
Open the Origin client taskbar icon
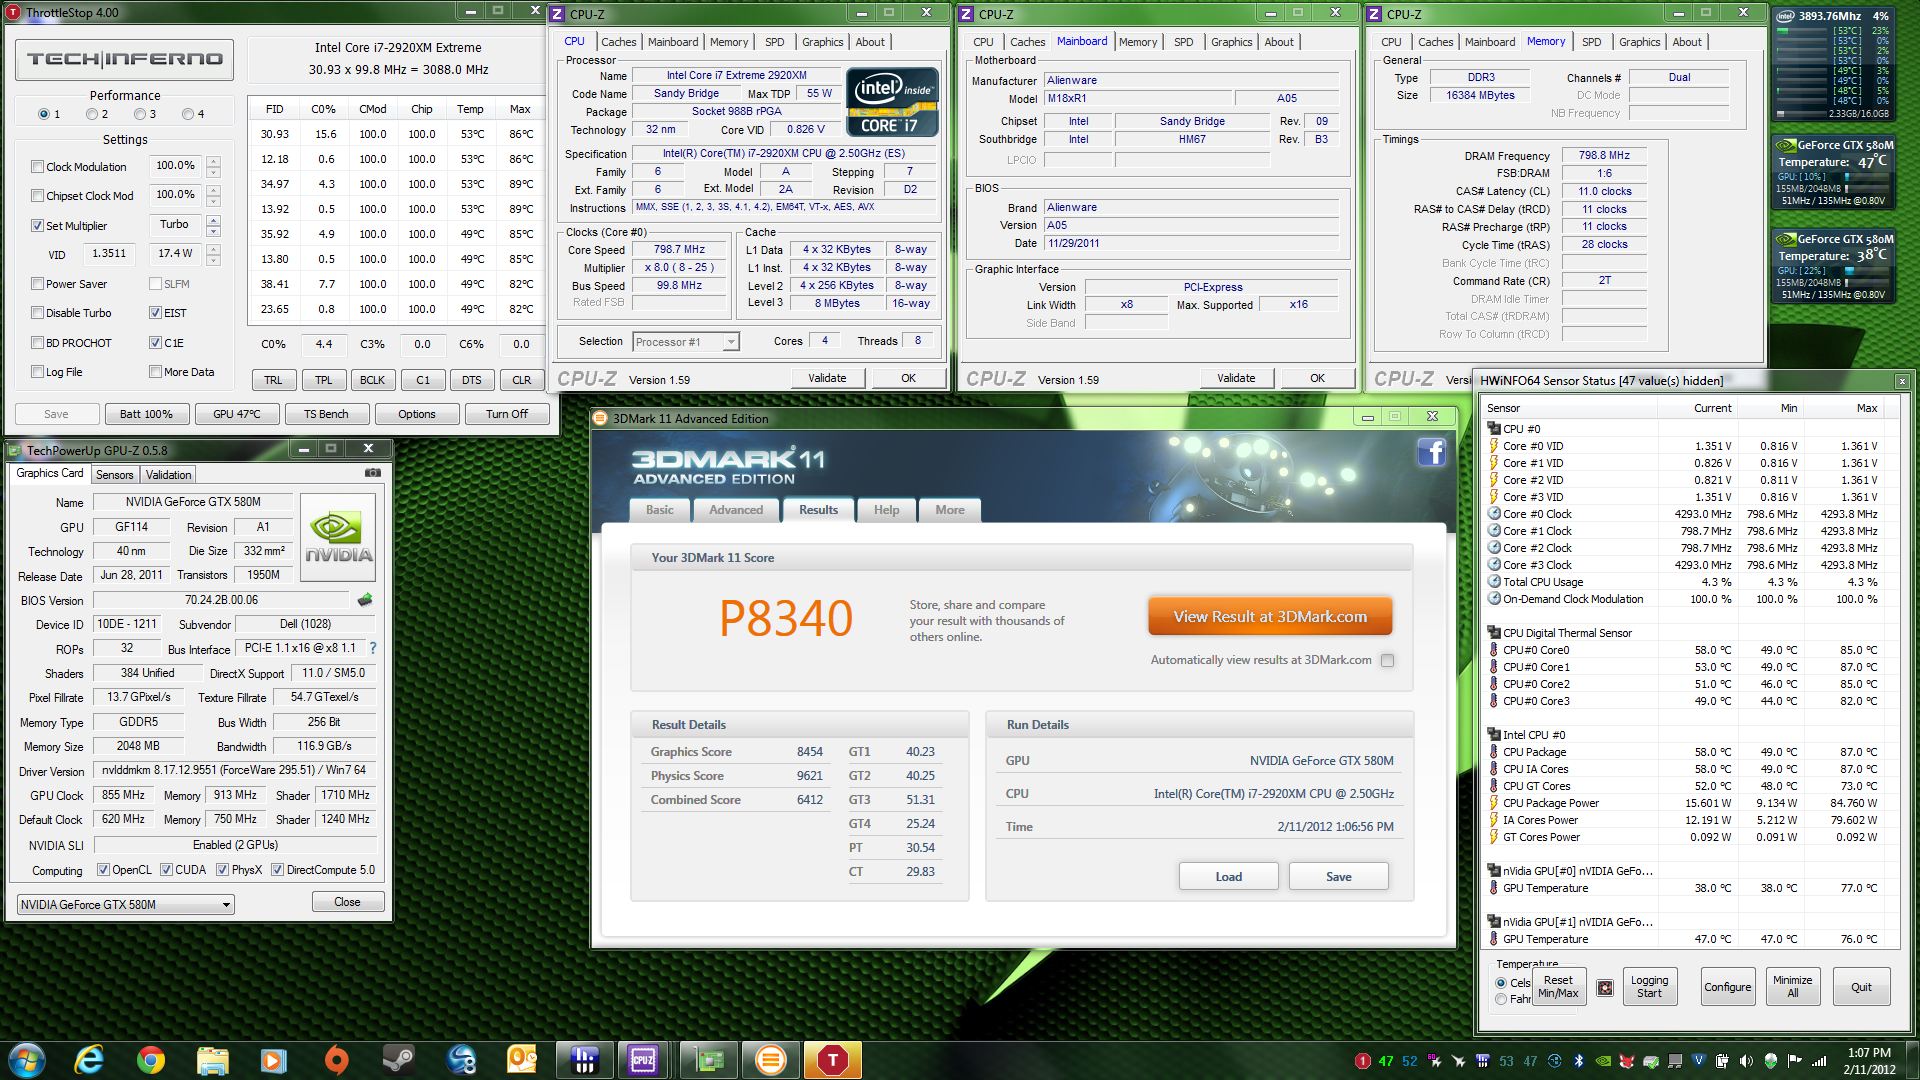(336, 1060)
